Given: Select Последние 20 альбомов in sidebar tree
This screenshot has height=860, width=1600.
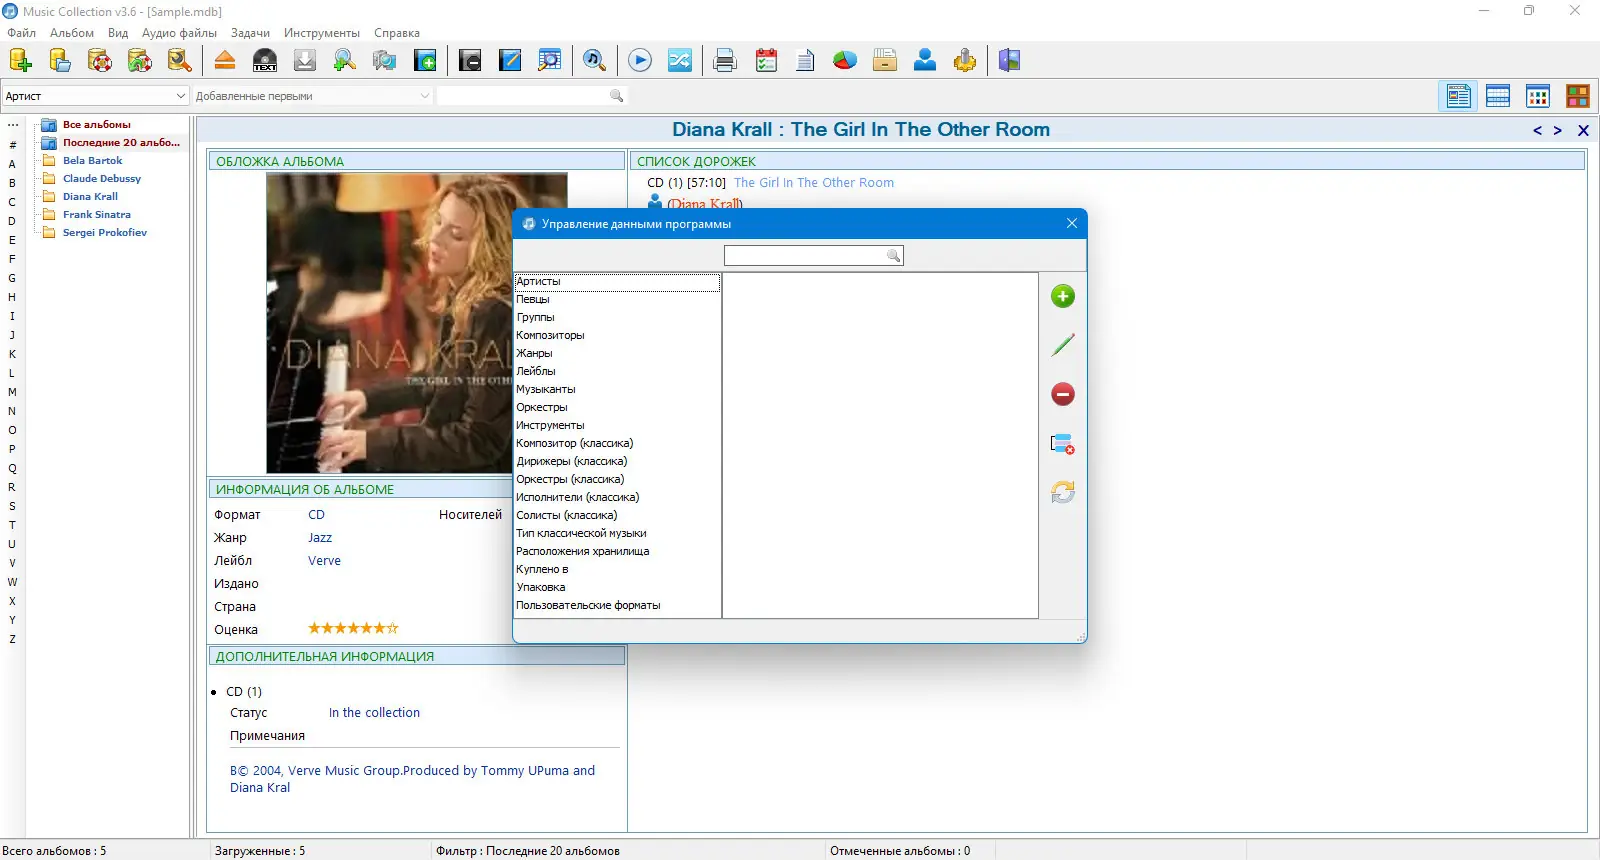Looking at the screenshot, I should [121, 143].
